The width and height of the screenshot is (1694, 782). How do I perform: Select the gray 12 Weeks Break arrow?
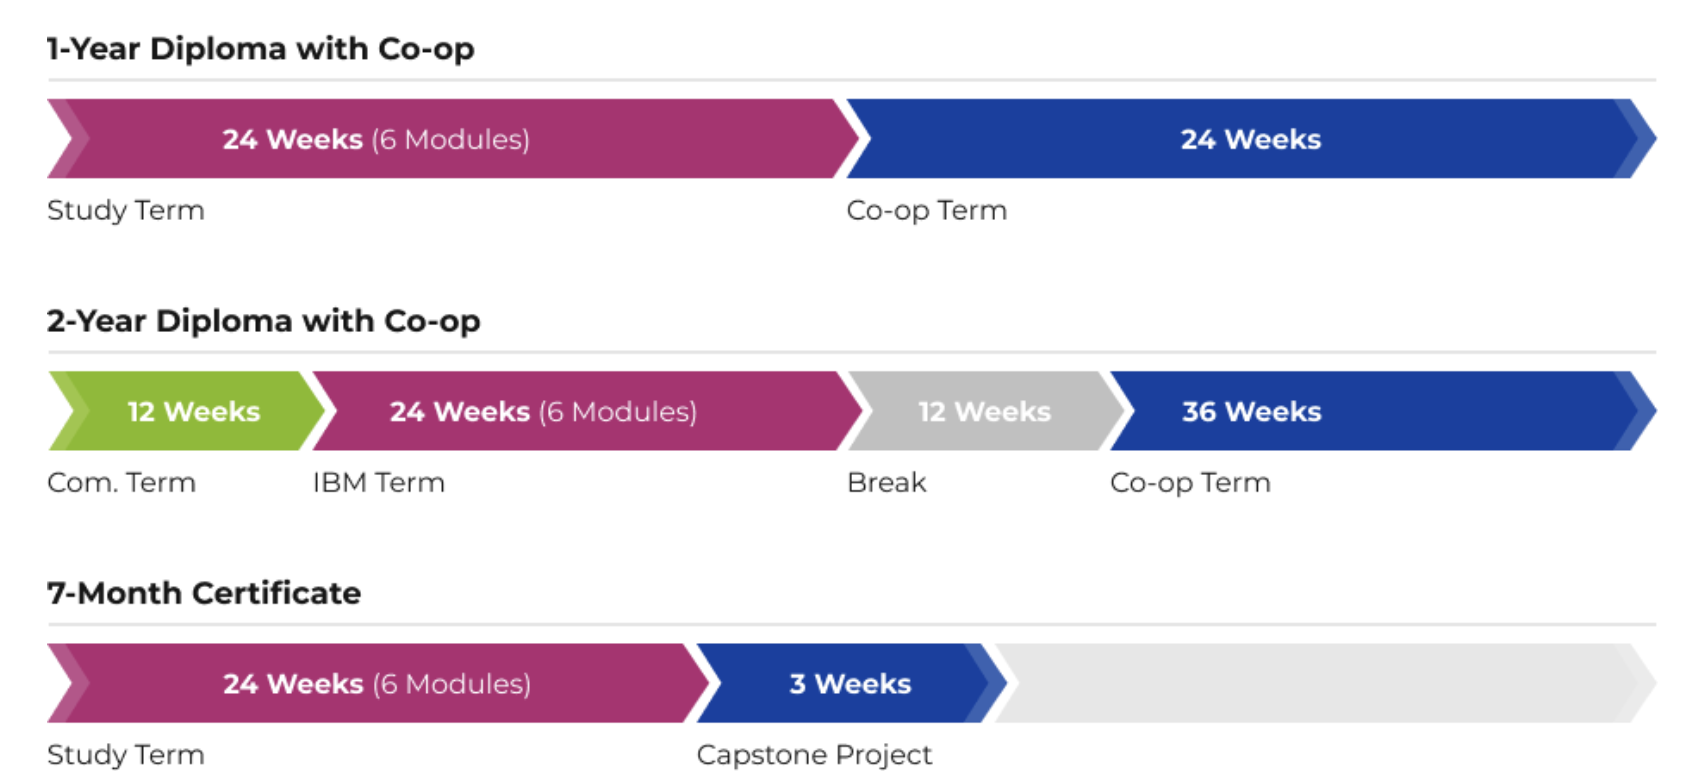pyautogui.click(x=987, y=411)
